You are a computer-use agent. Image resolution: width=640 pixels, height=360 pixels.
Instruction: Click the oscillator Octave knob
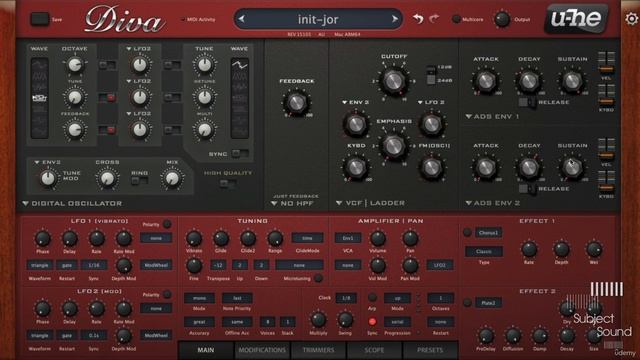75,64
